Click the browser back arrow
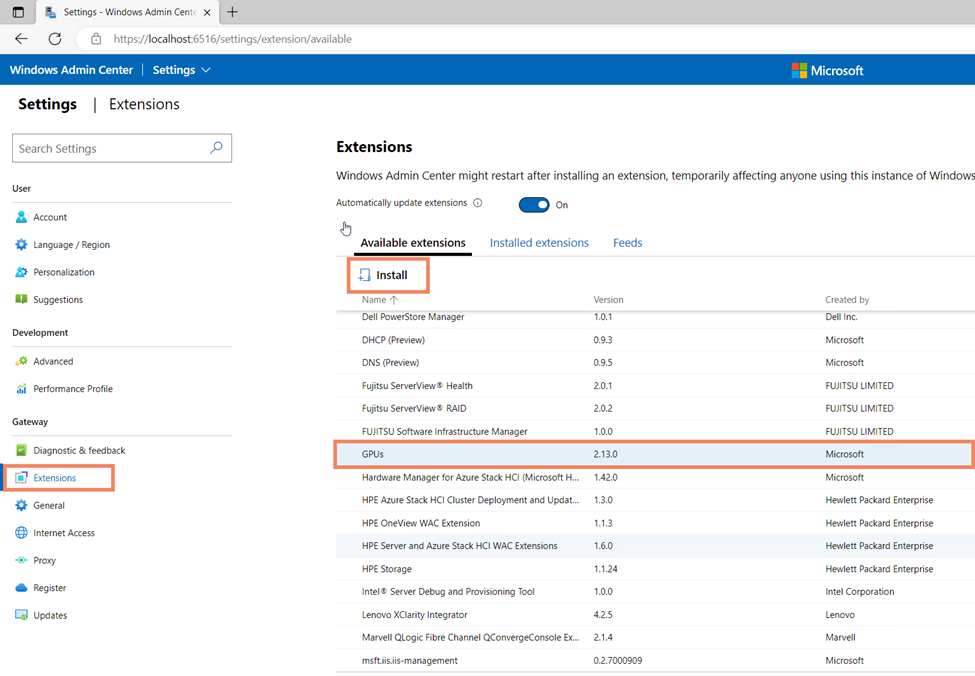The width and height of the screenshot is (975, 676). tap(21, 39)
